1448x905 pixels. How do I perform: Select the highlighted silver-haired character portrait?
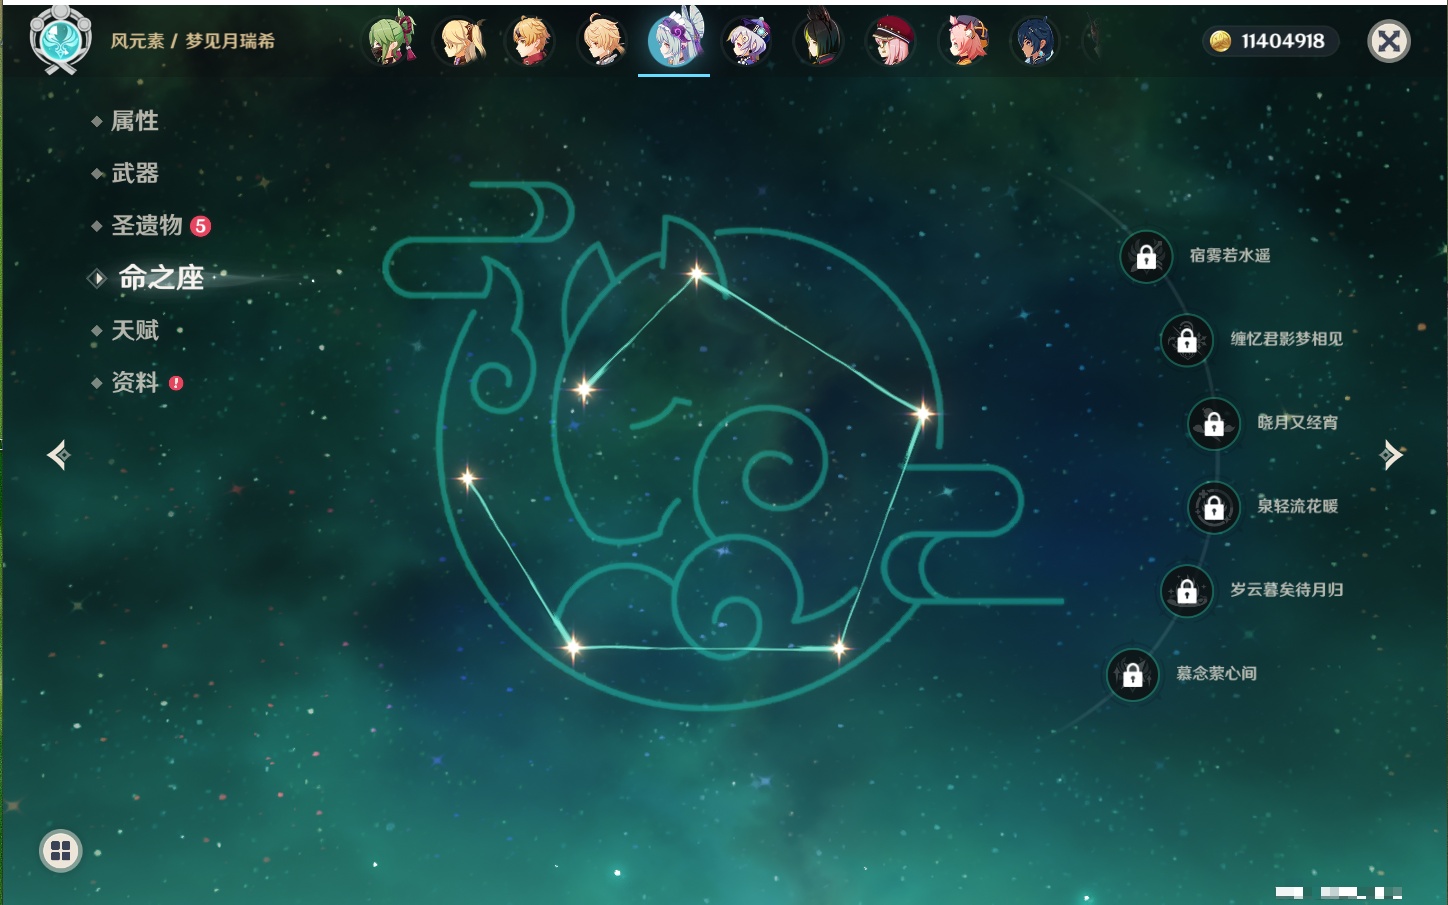674,41
